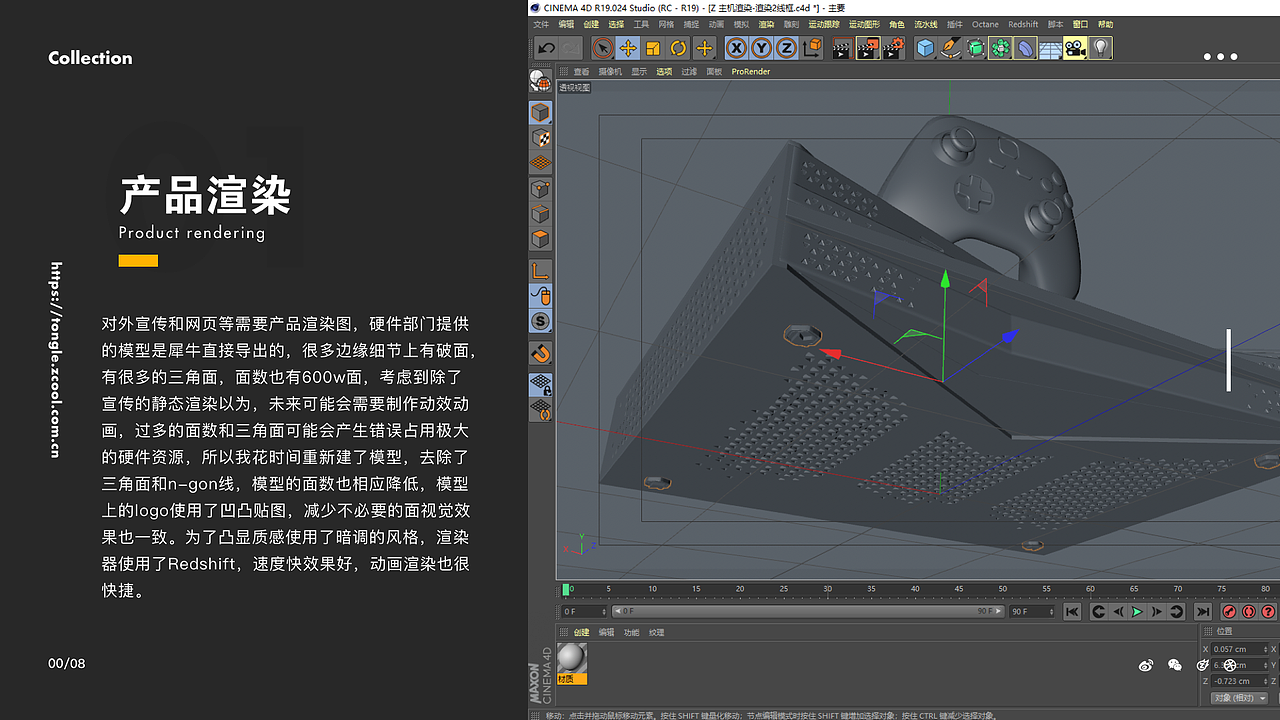The height and width of the screenshot is (720, 1280).
Task: Open the Floor environment icon
Action: tap(1050, 48)
